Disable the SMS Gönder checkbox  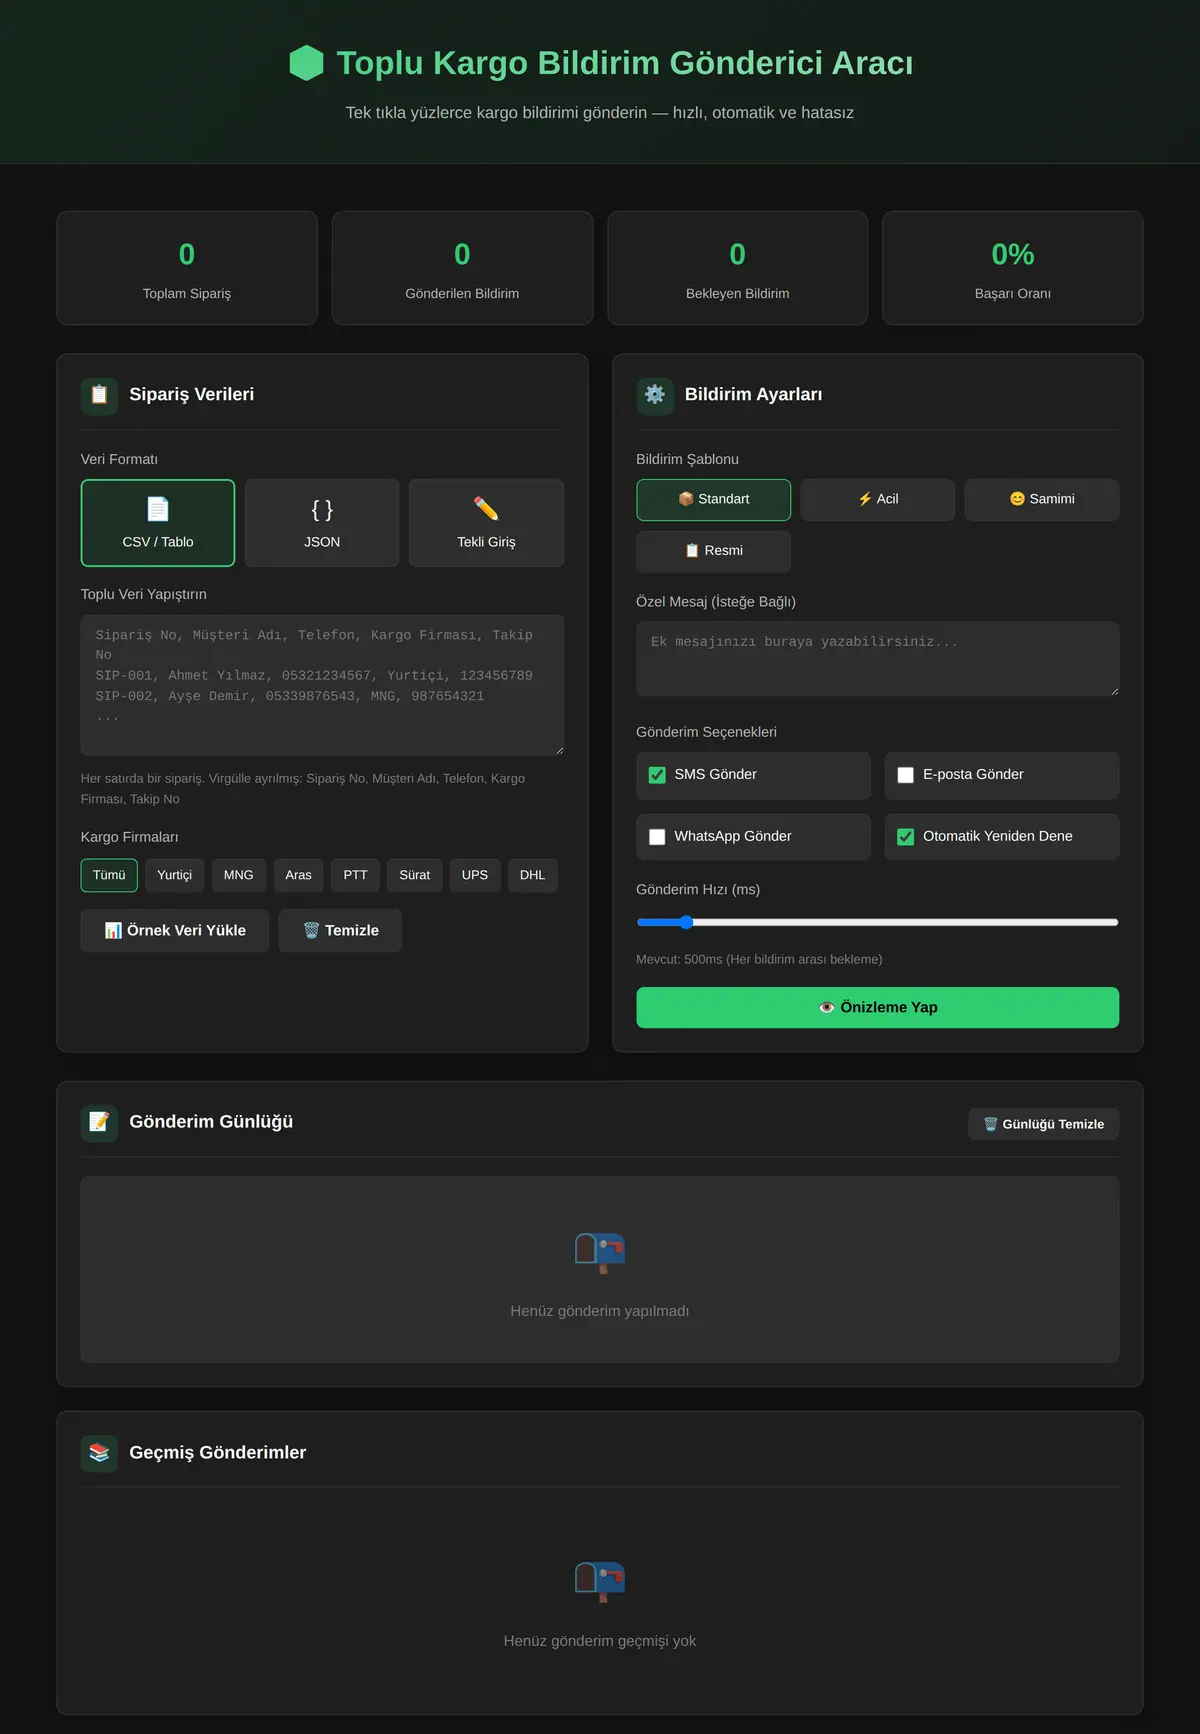(657, 775)
